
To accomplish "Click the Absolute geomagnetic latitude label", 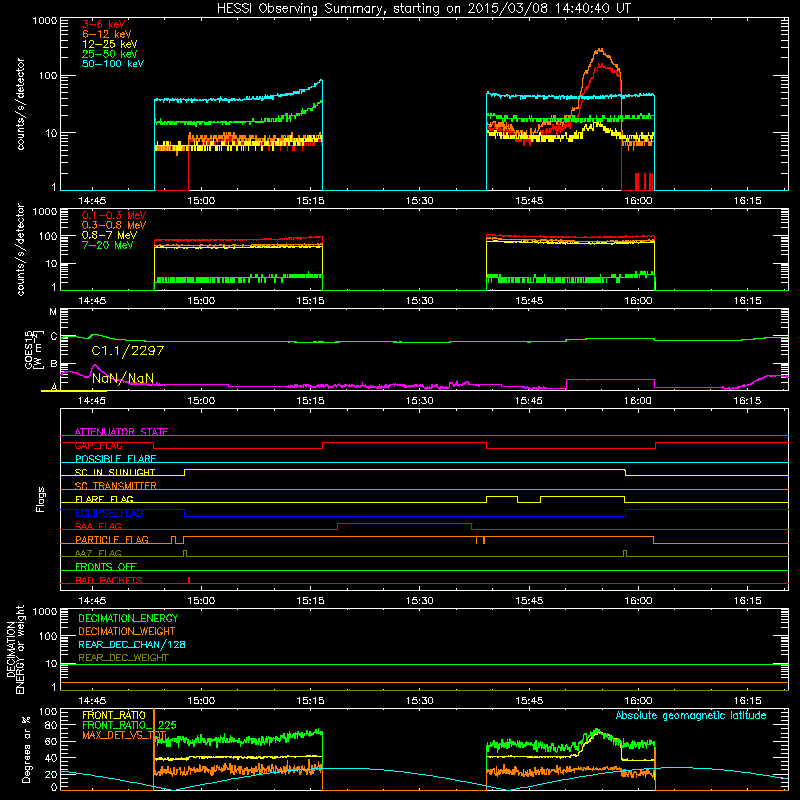I will (x=691, y=715).
